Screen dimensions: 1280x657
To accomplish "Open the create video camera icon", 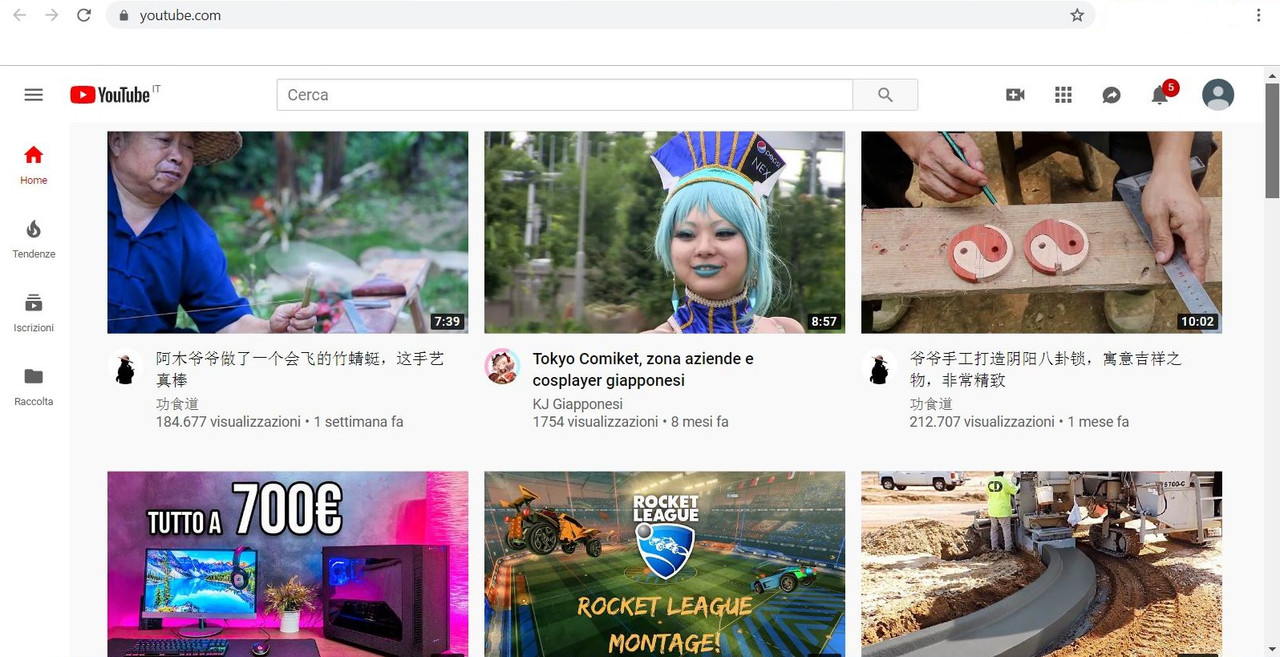I will [x=1015, y=95].
